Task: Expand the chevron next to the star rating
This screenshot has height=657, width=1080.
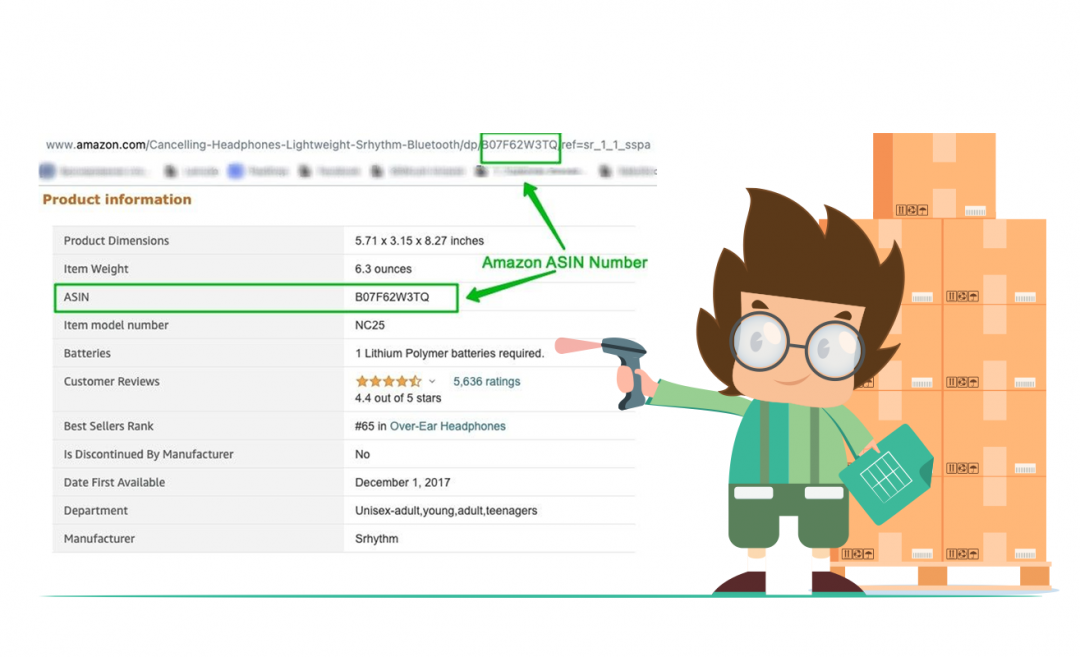Action: point(432,381)
